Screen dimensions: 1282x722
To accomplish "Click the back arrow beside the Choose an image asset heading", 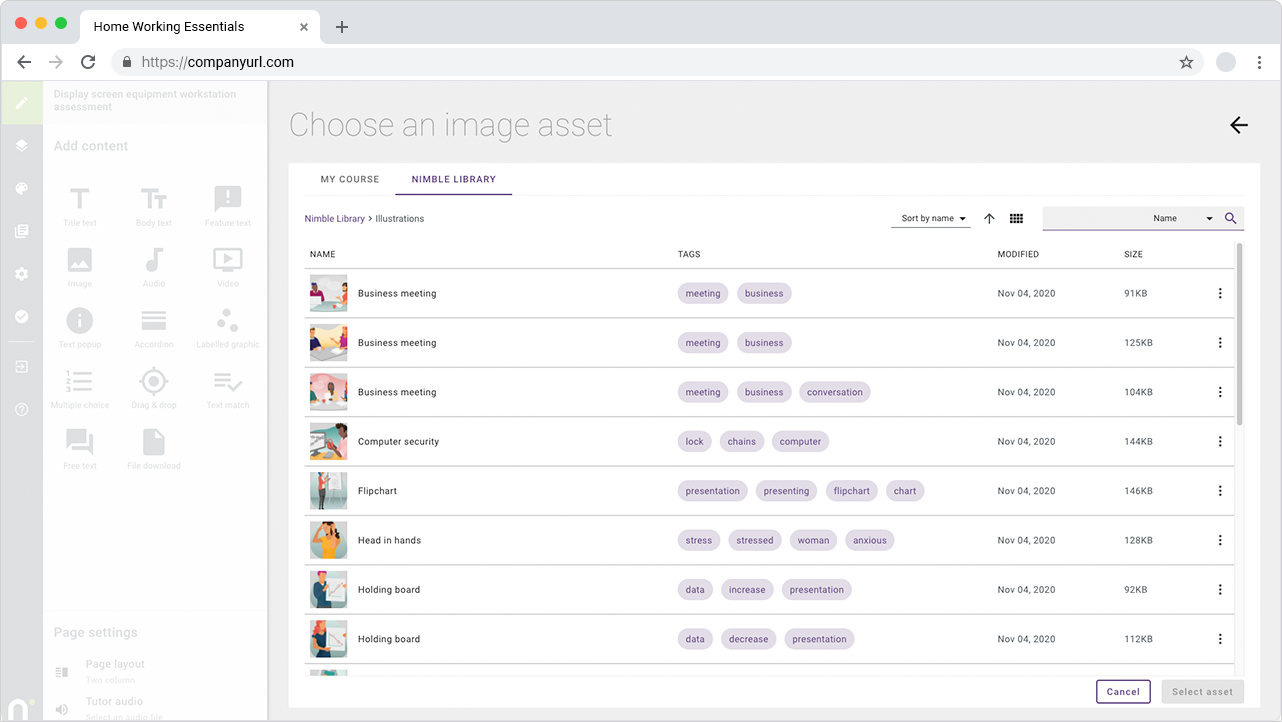I will 1239,125.
